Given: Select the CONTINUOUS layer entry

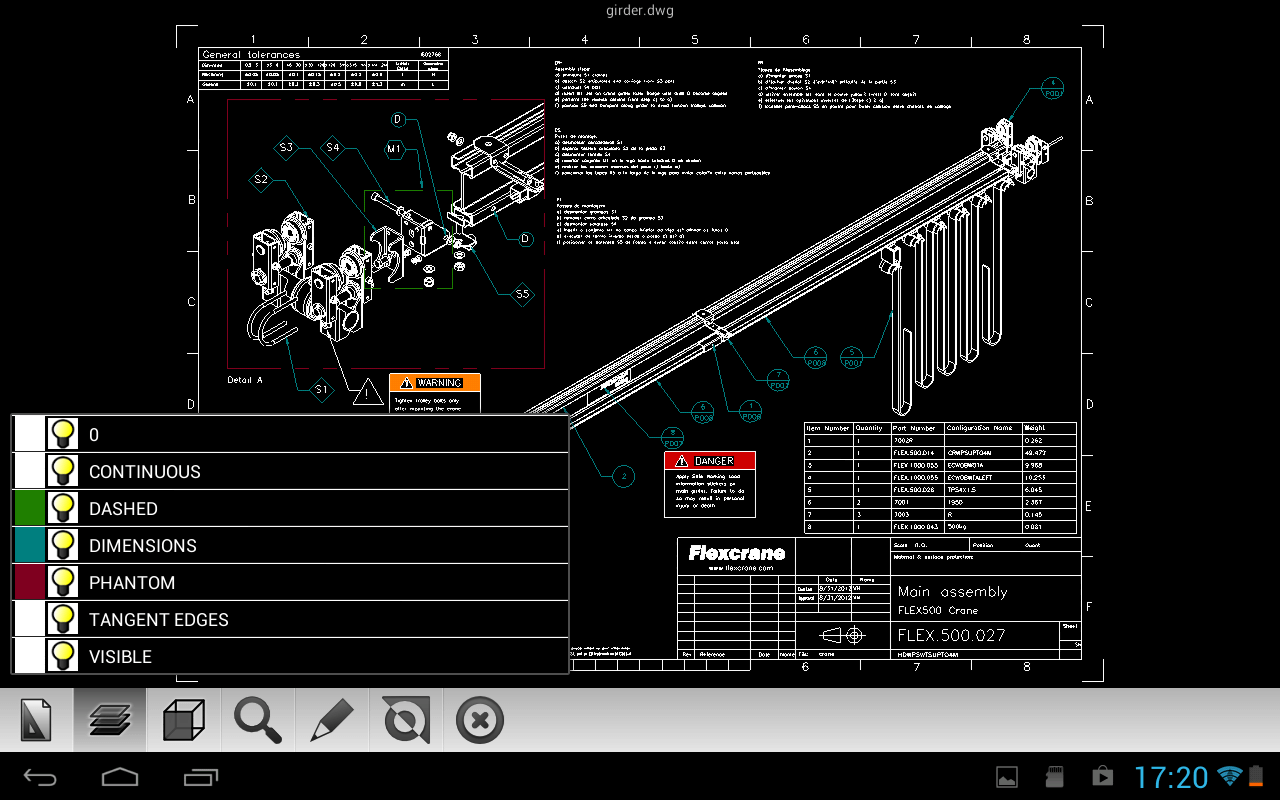Looking at the screenshot, I should pos(300,469).
